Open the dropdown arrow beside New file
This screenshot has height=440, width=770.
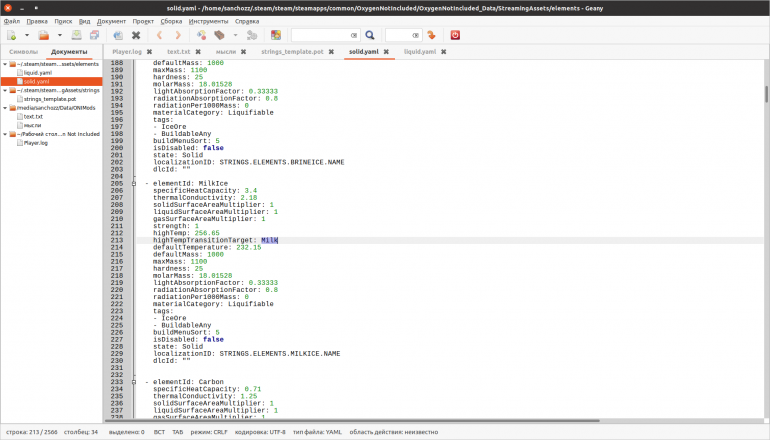point(25,35)
